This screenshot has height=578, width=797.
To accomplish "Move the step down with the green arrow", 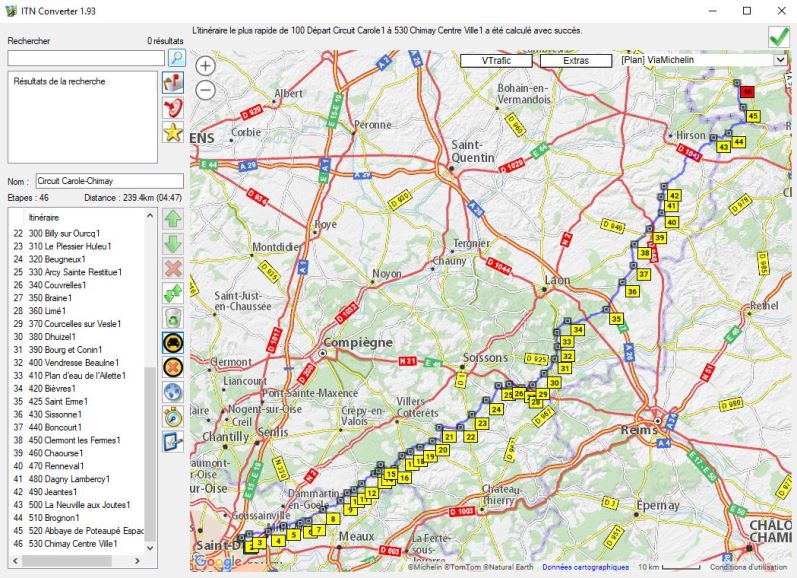I will tap(173, 244).
